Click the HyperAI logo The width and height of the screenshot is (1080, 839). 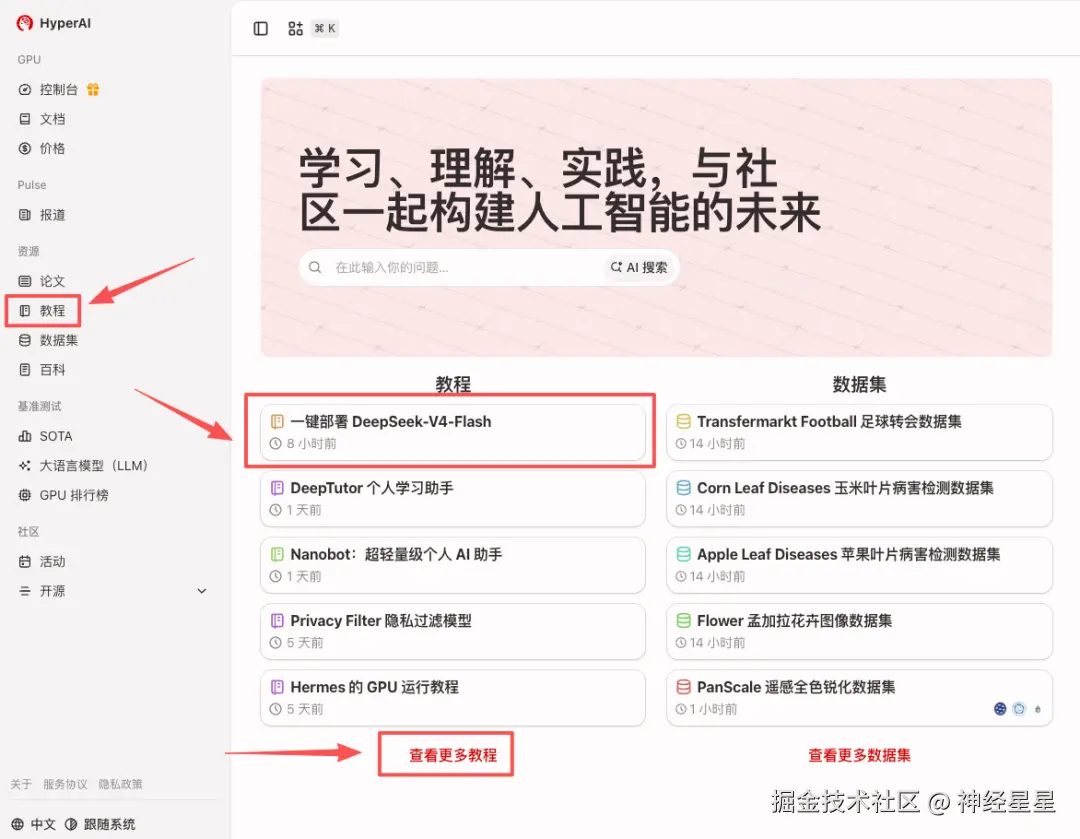50,23
